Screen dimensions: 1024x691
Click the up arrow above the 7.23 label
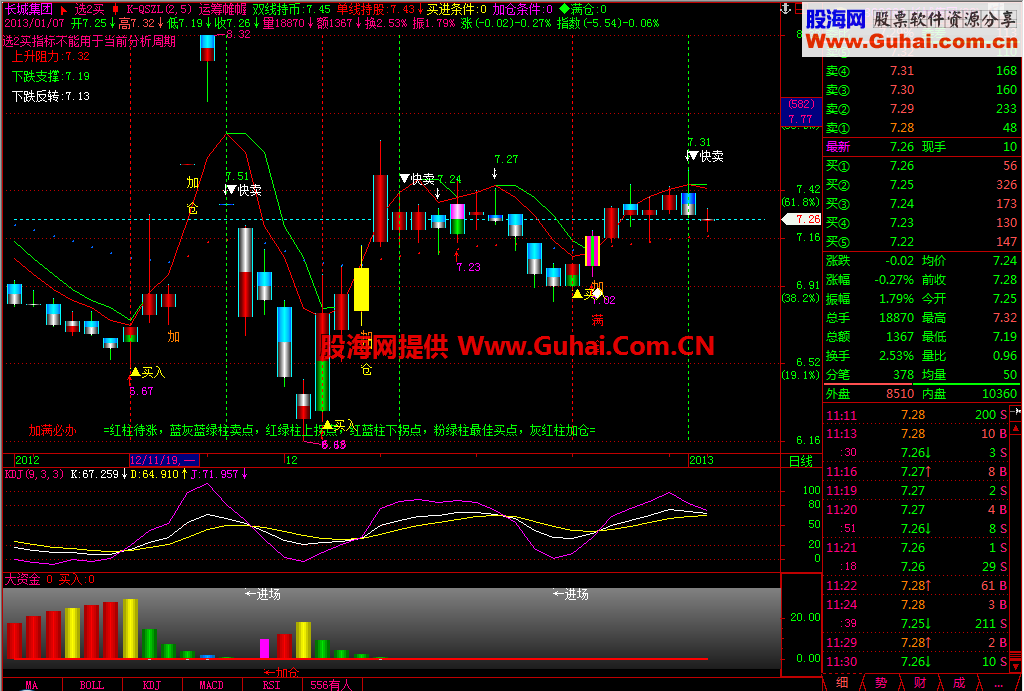tap(456, 254)
